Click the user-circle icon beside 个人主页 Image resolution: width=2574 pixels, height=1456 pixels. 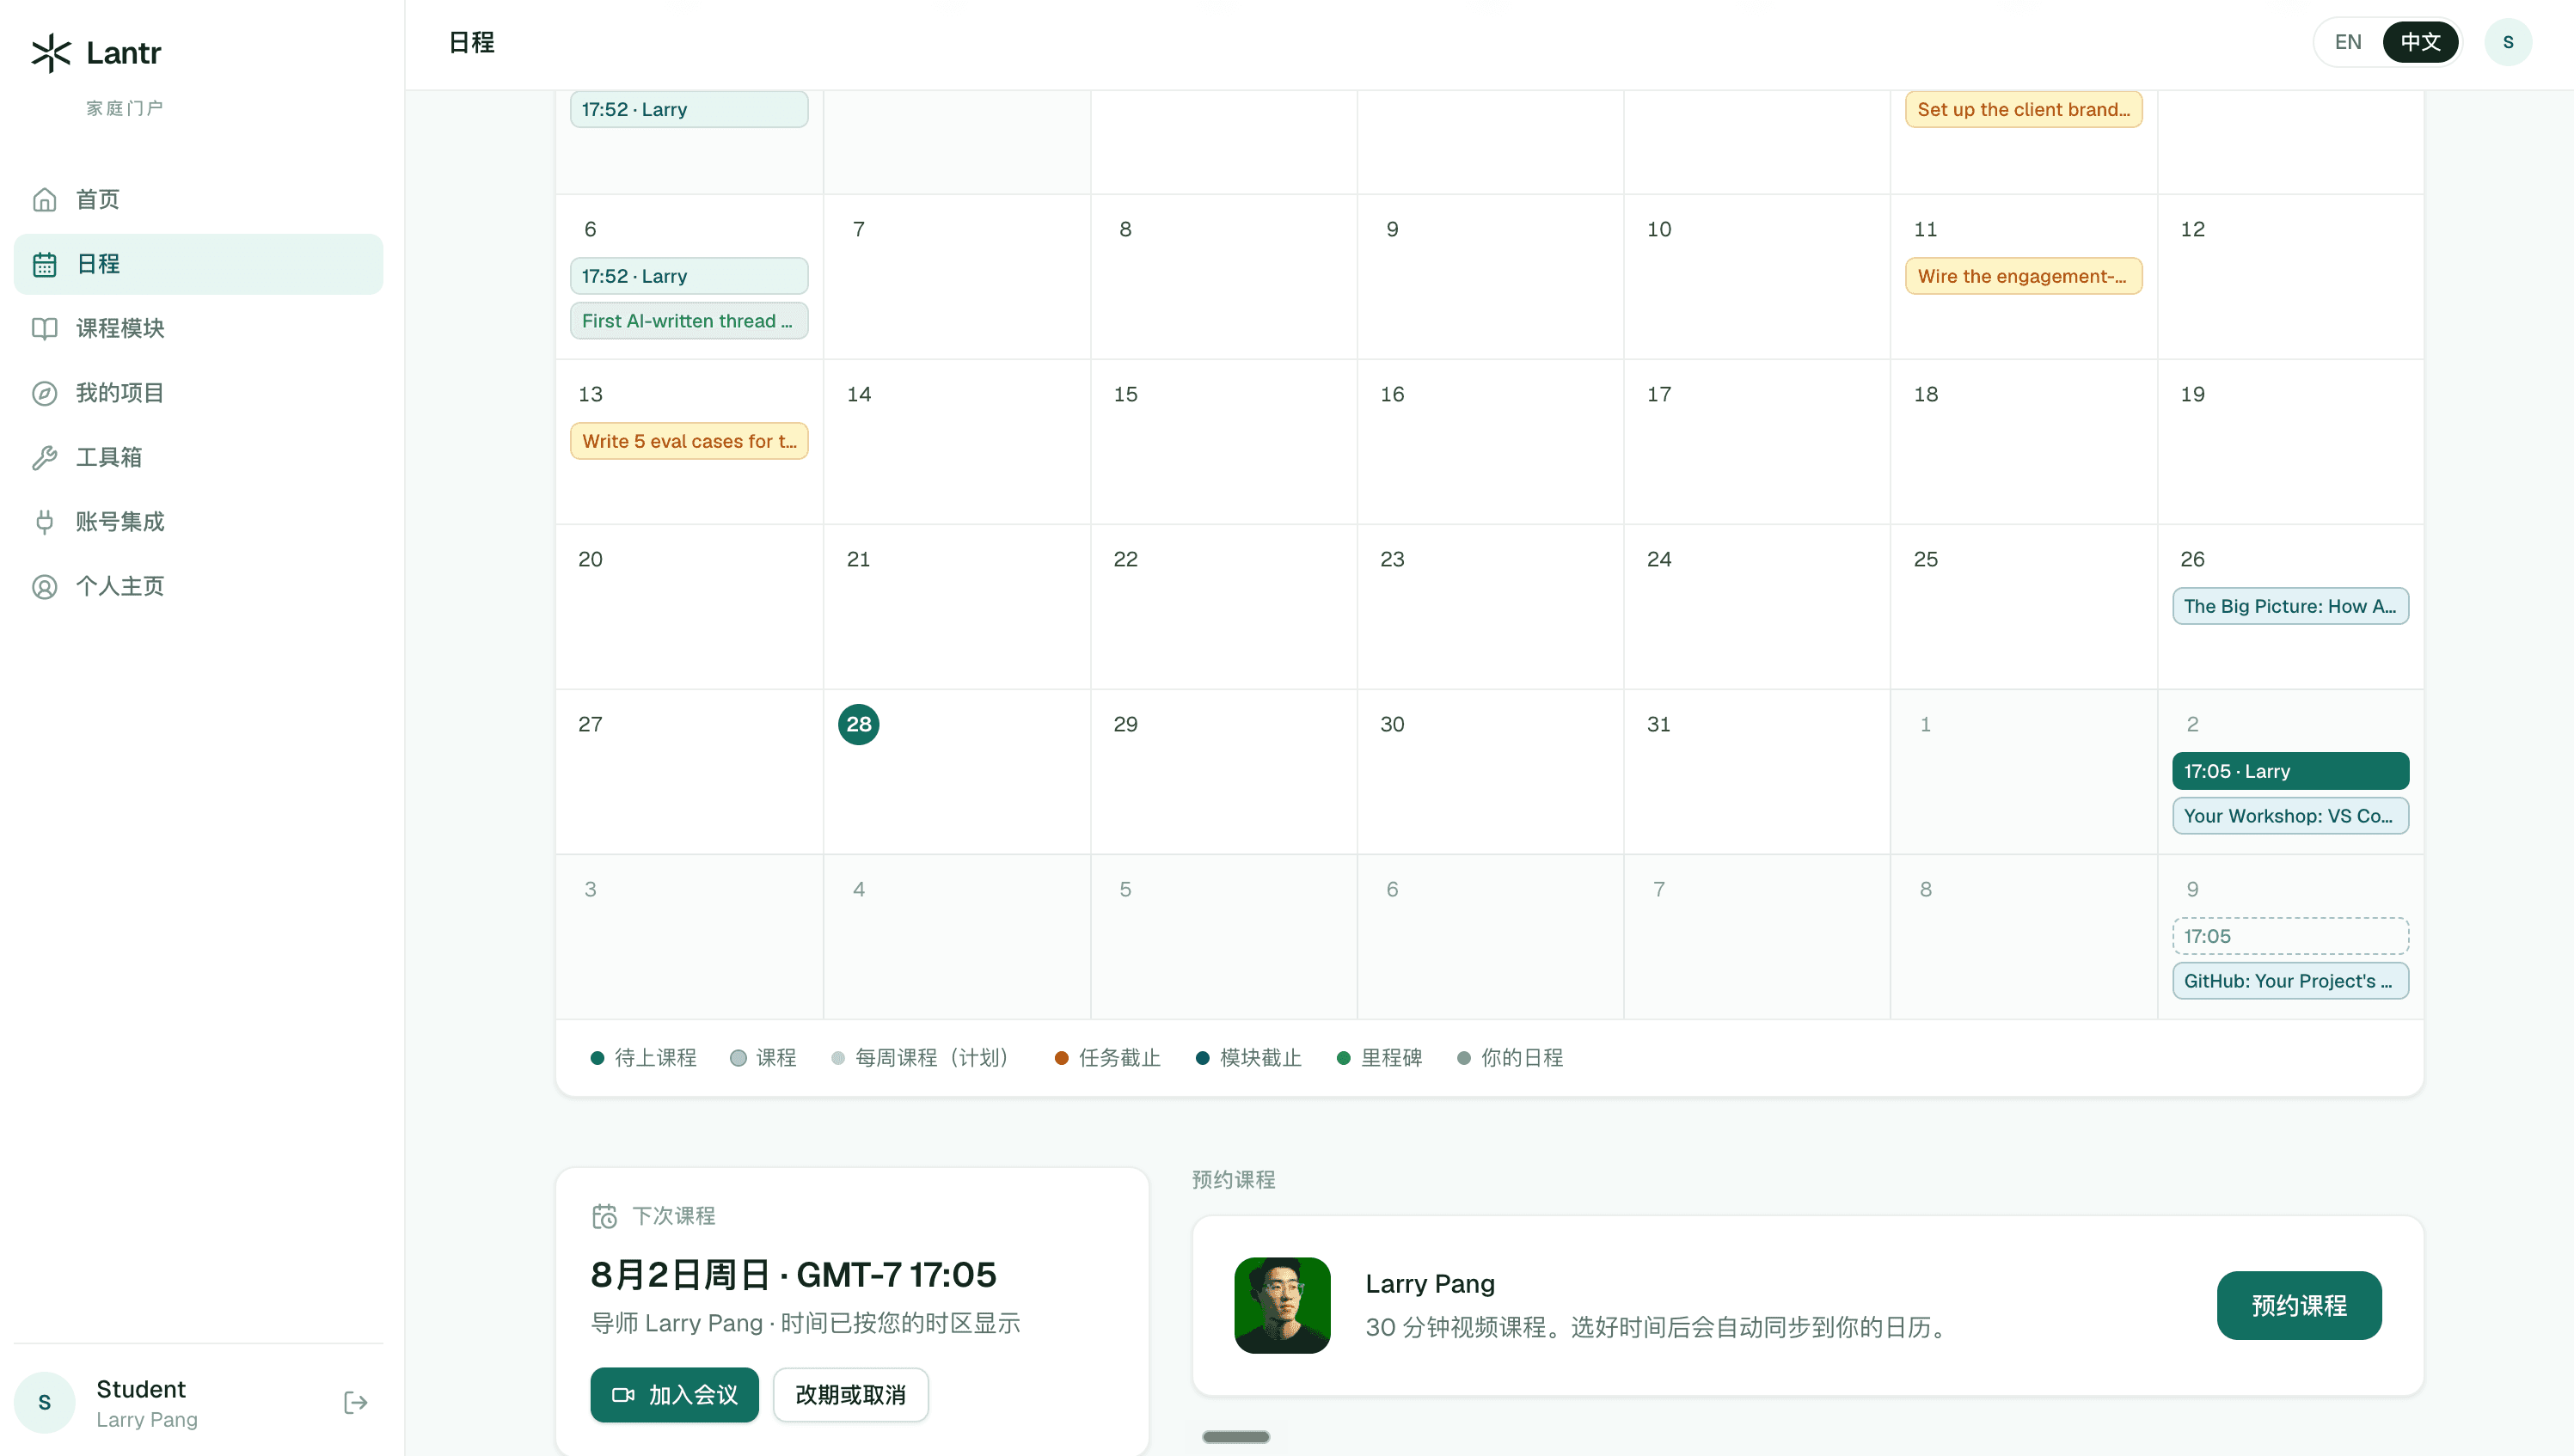point(44,586)
